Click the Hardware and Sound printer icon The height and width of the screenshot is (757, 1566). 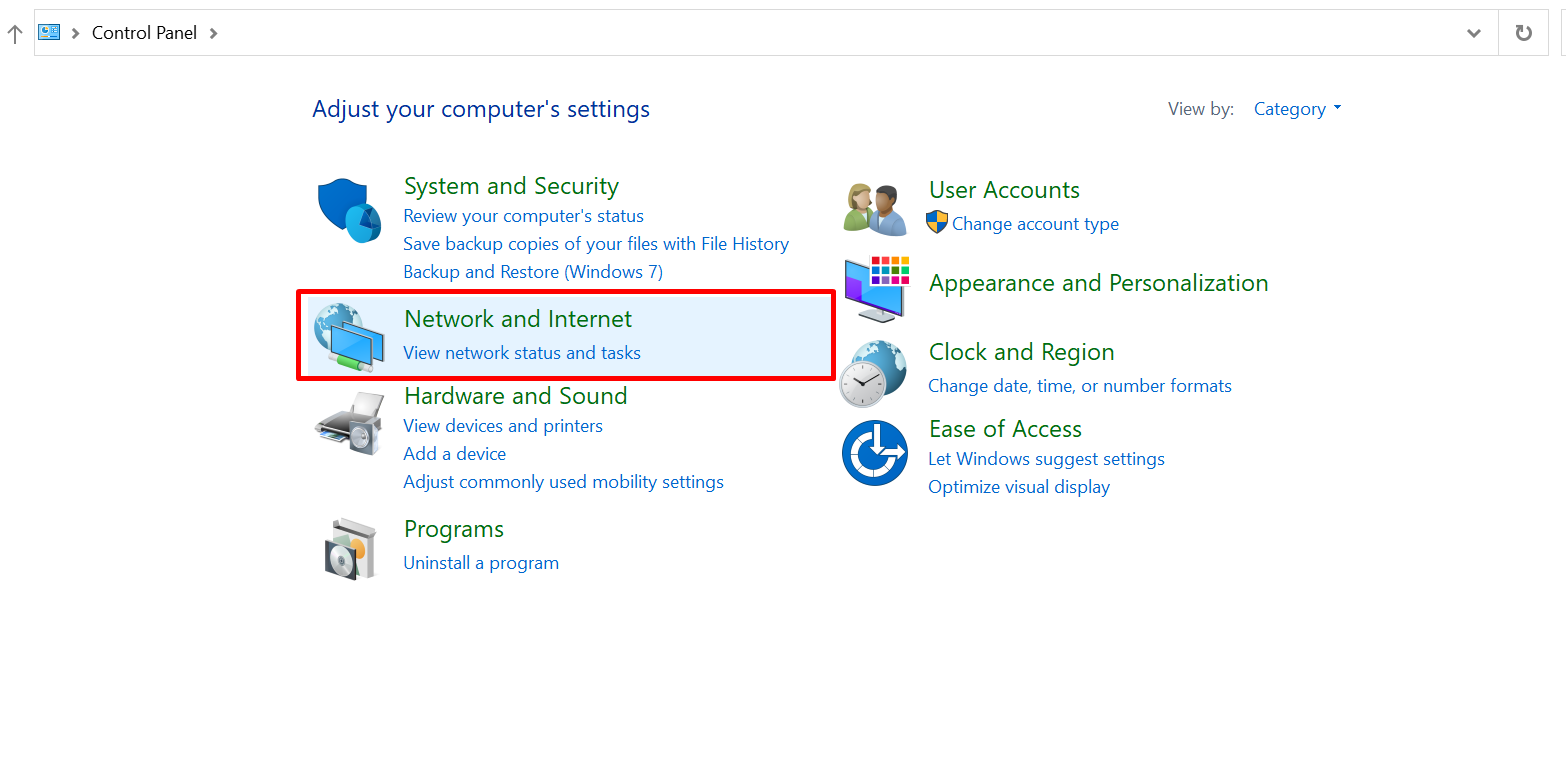pyautogui.click(x=349, y=424)
